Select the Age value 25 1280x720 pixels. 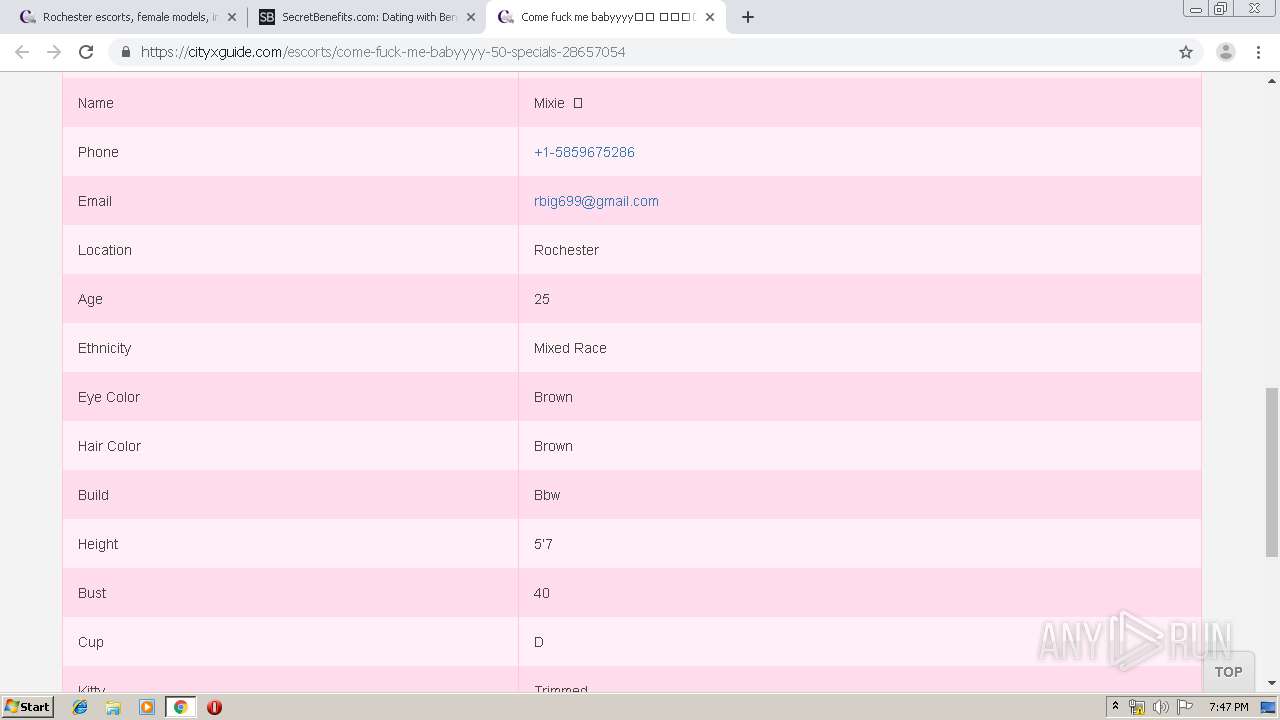coord(542,299)
